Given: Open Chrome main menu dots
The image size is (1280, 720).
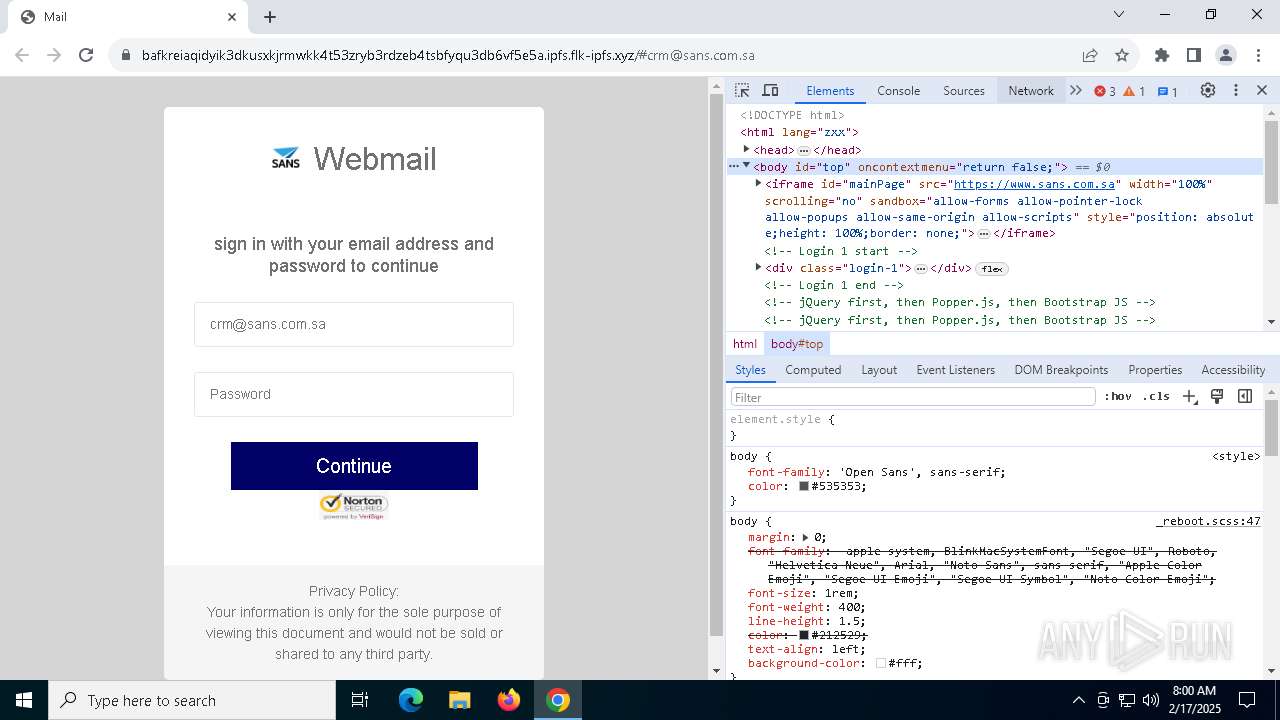Looking at the screenshot, I should (1258, 55).
